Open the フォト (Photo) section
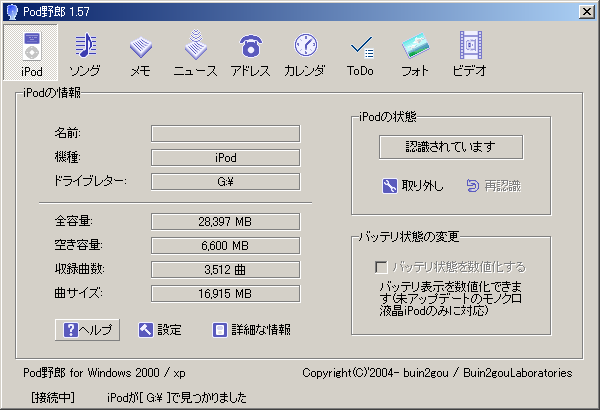The width and height of the screenshot is (600, 410). [415, 54]
